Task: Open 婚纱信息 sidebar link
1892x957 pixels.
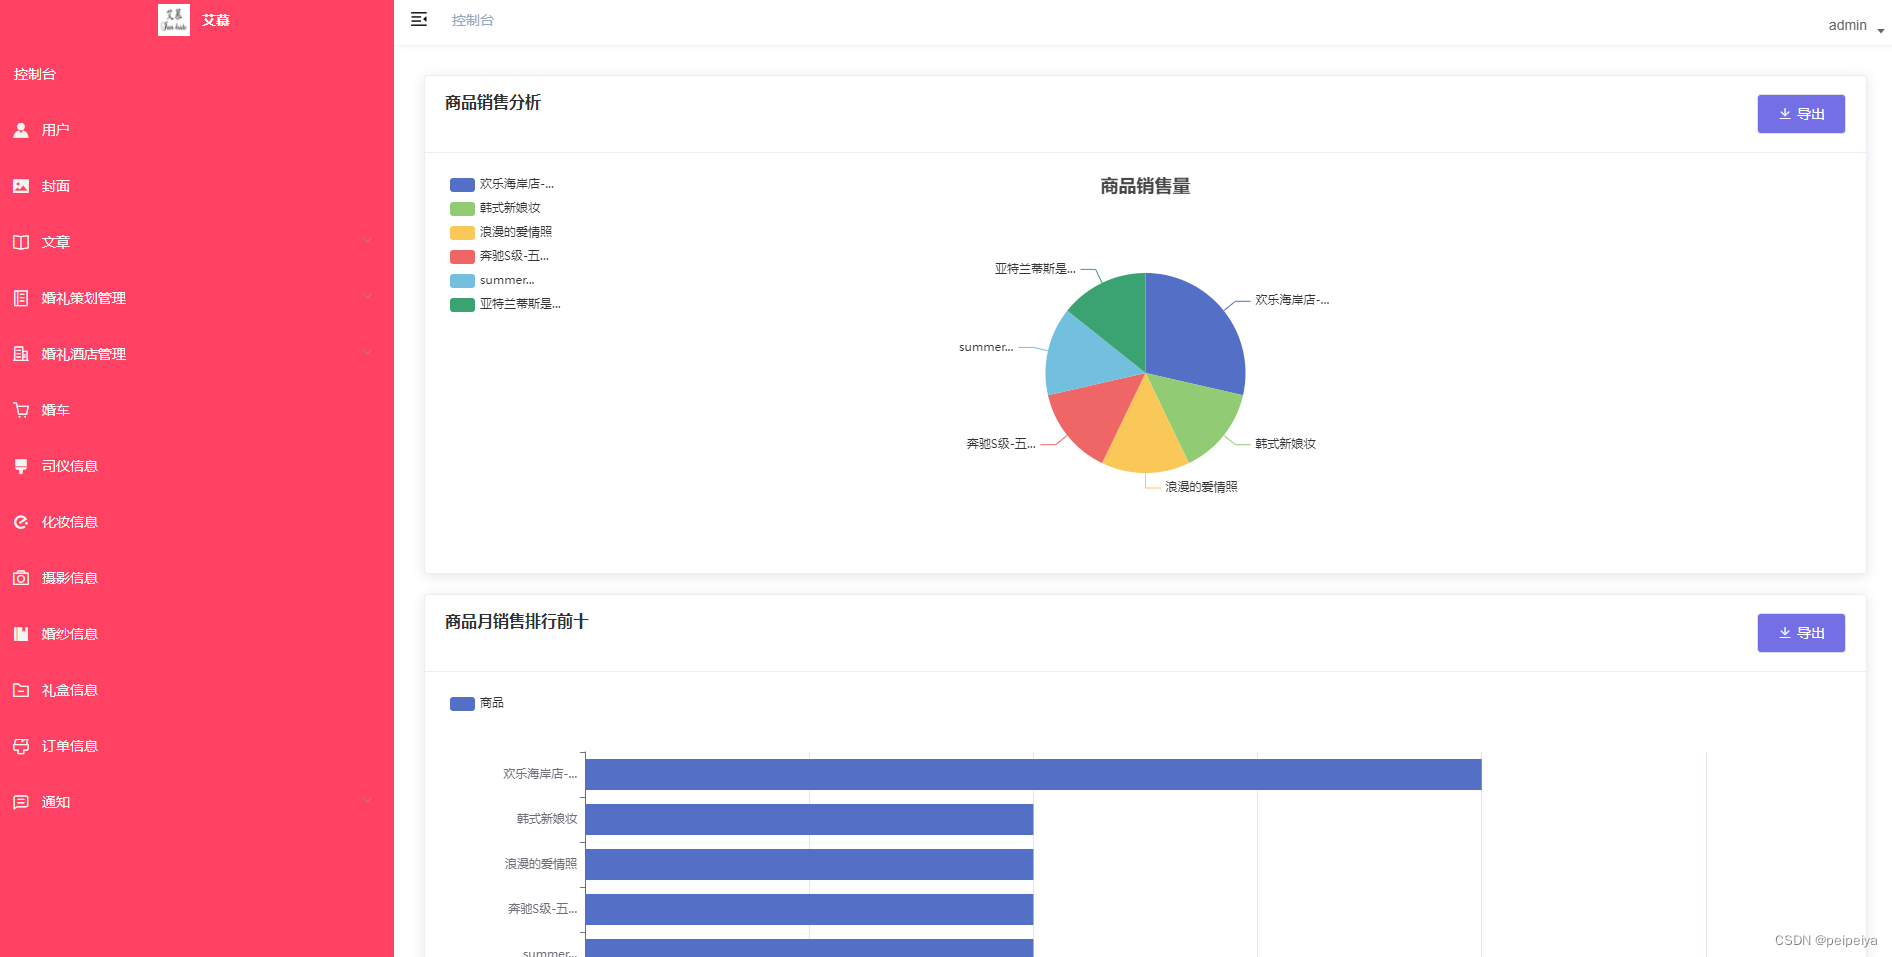Action: [197, 634]
